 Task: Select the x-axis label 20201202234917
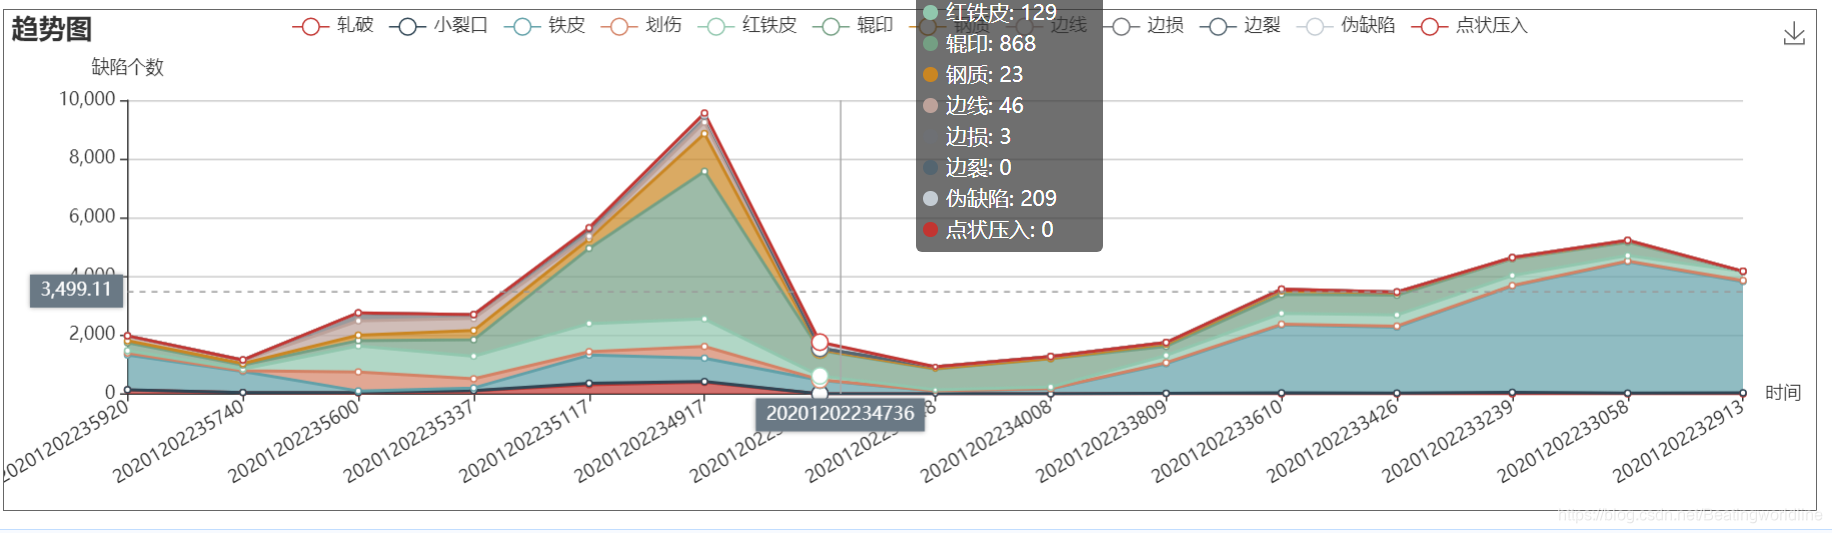pos(641,441)
